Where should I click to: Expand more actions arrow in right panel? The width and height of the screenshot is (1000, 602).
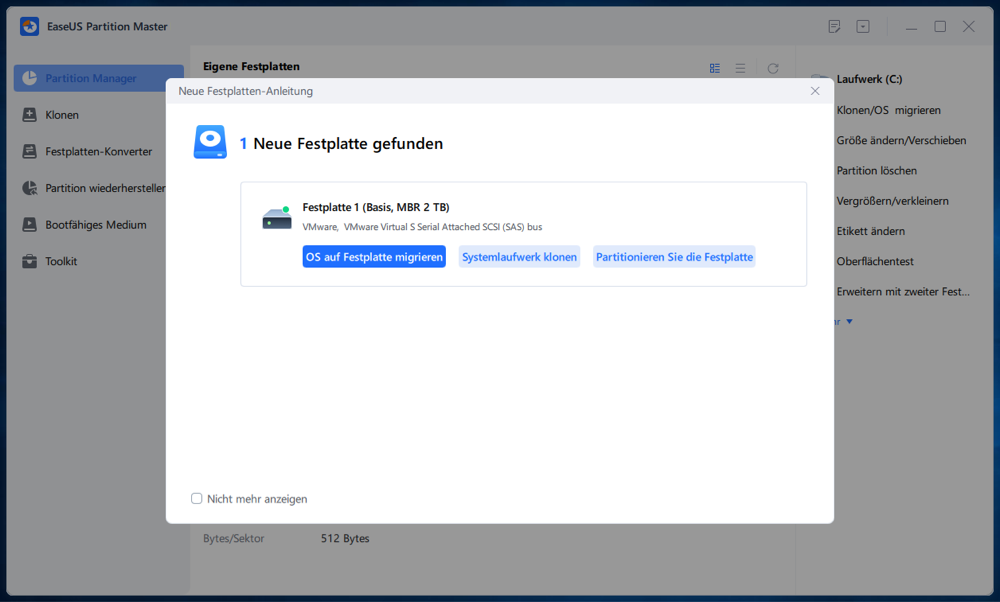click(849, 321)
